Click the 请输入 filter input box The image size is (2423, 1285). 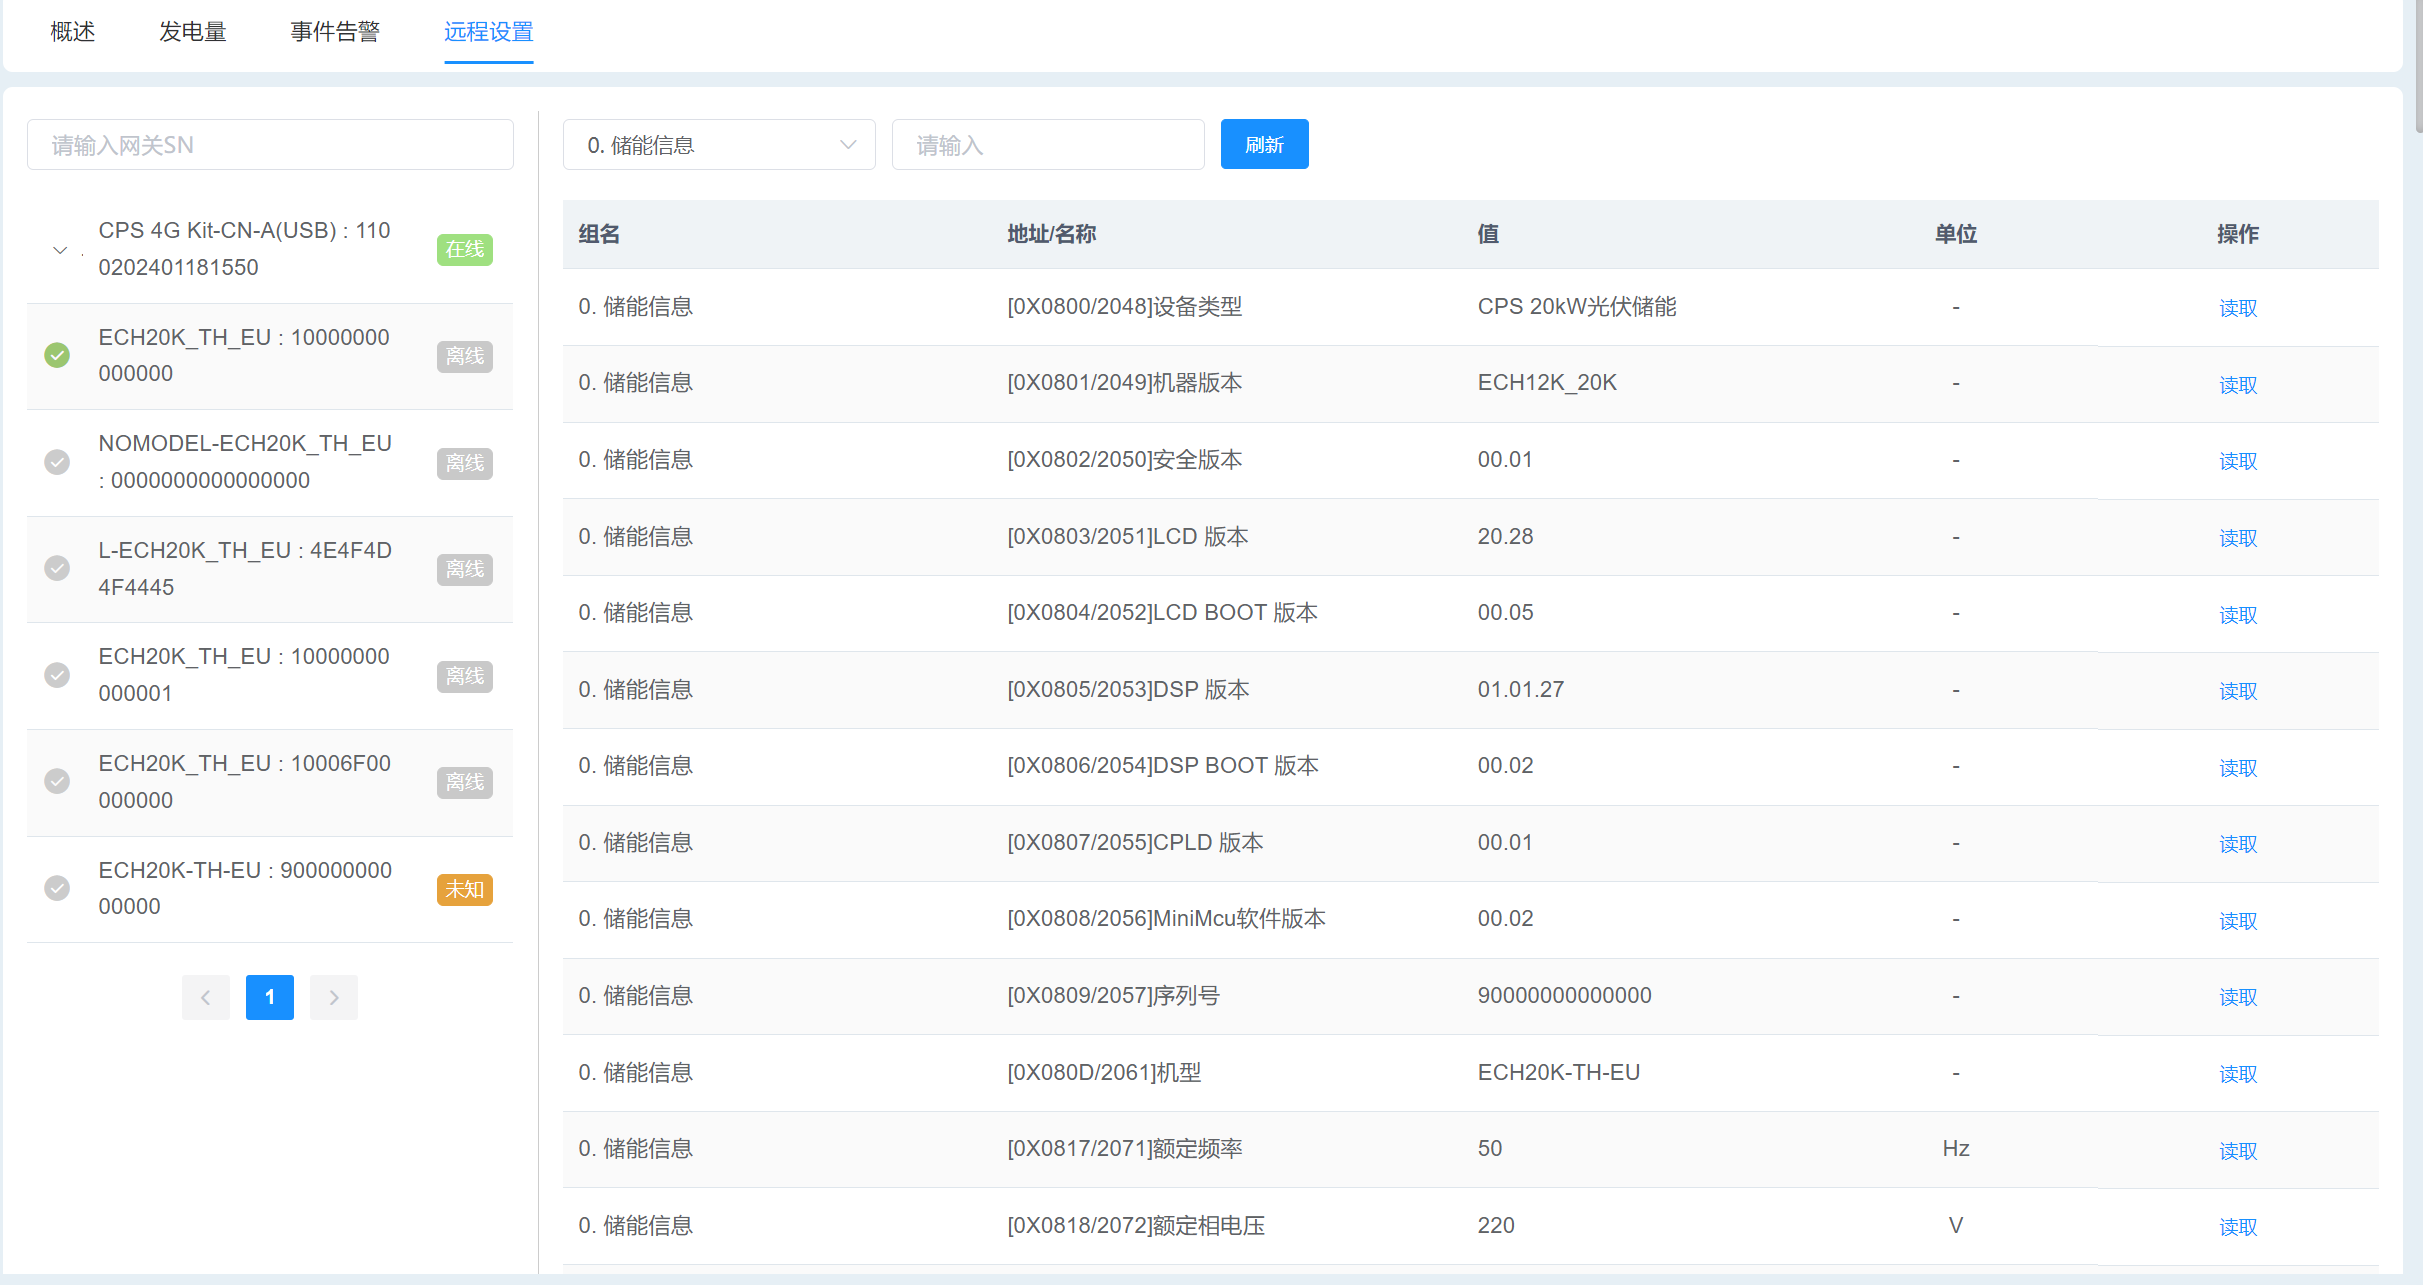coord(1048,145)
